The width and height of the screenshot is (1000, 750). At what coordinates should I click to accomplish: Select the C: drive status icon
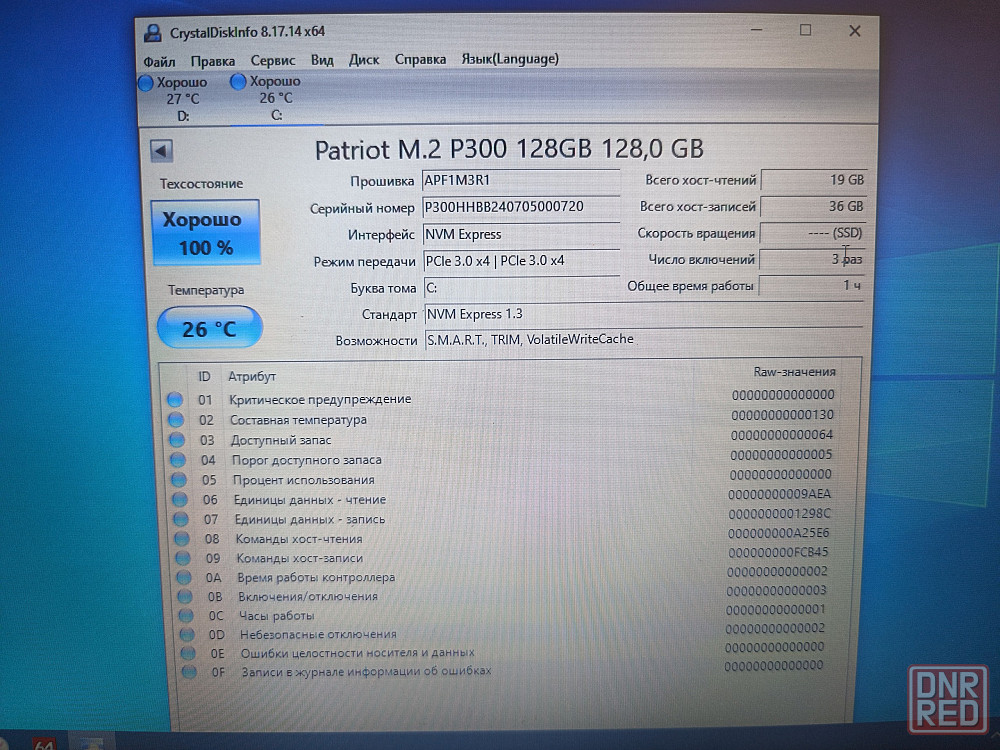(239, 81)
